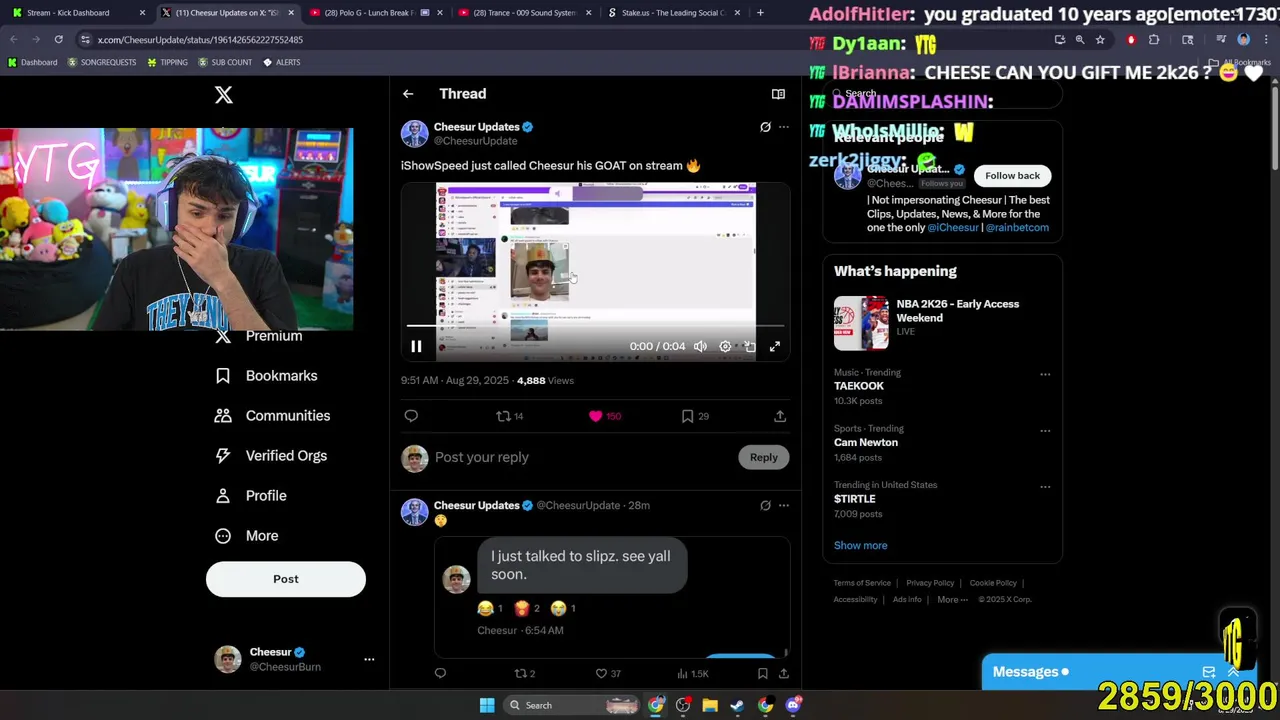The height and width of the screenshot is (720, 1280).
Task: Click the browser address bar
Action: pyautogui.click(x=560, y=40)
